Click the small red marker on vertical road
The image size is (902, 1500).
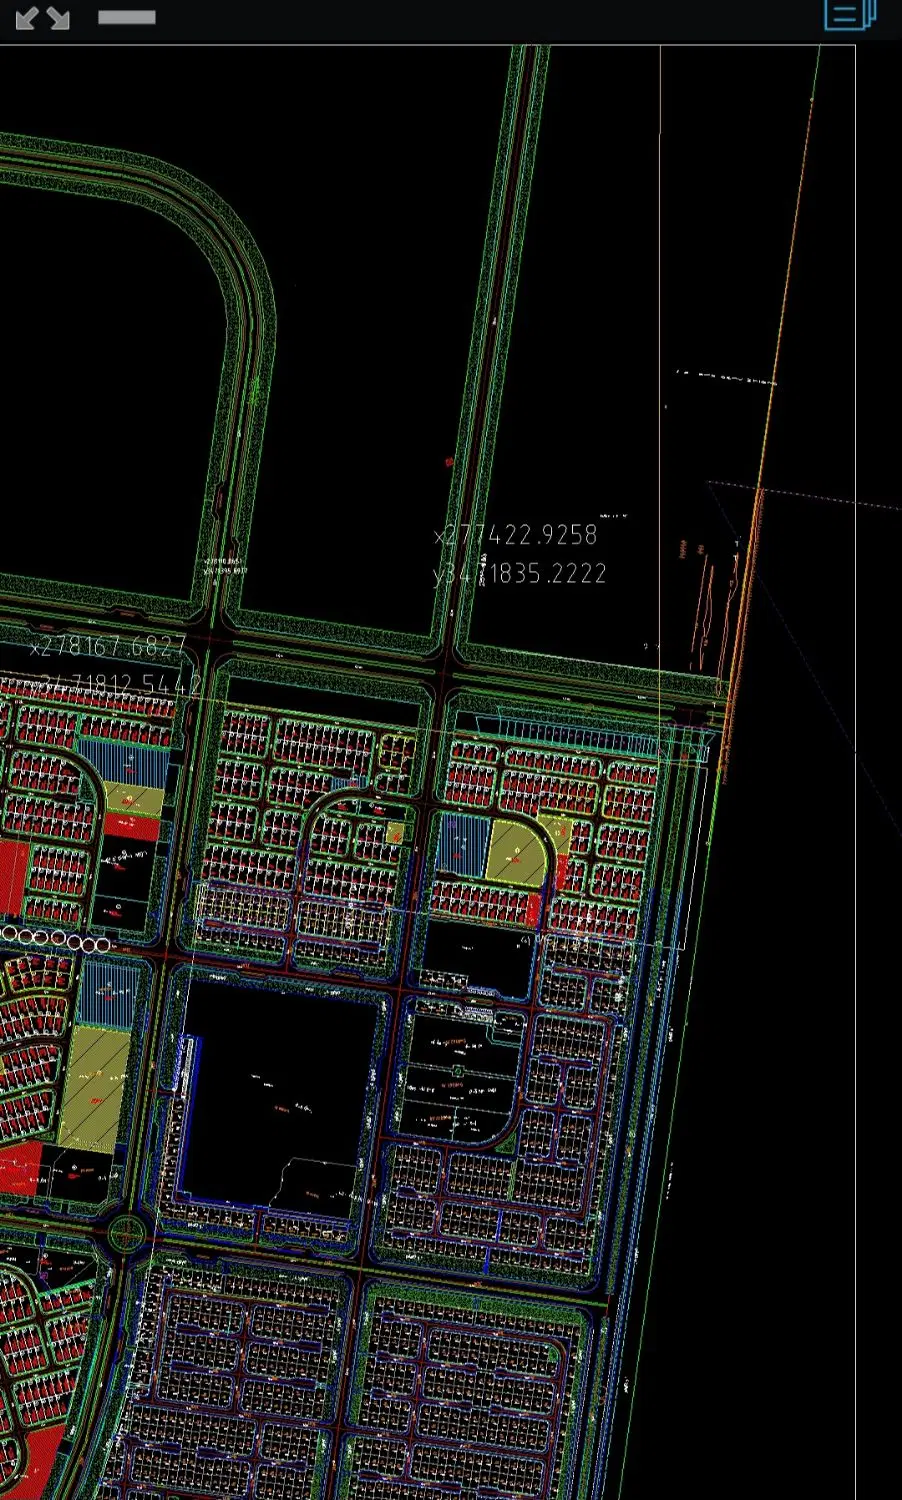(x=449, y=462)
